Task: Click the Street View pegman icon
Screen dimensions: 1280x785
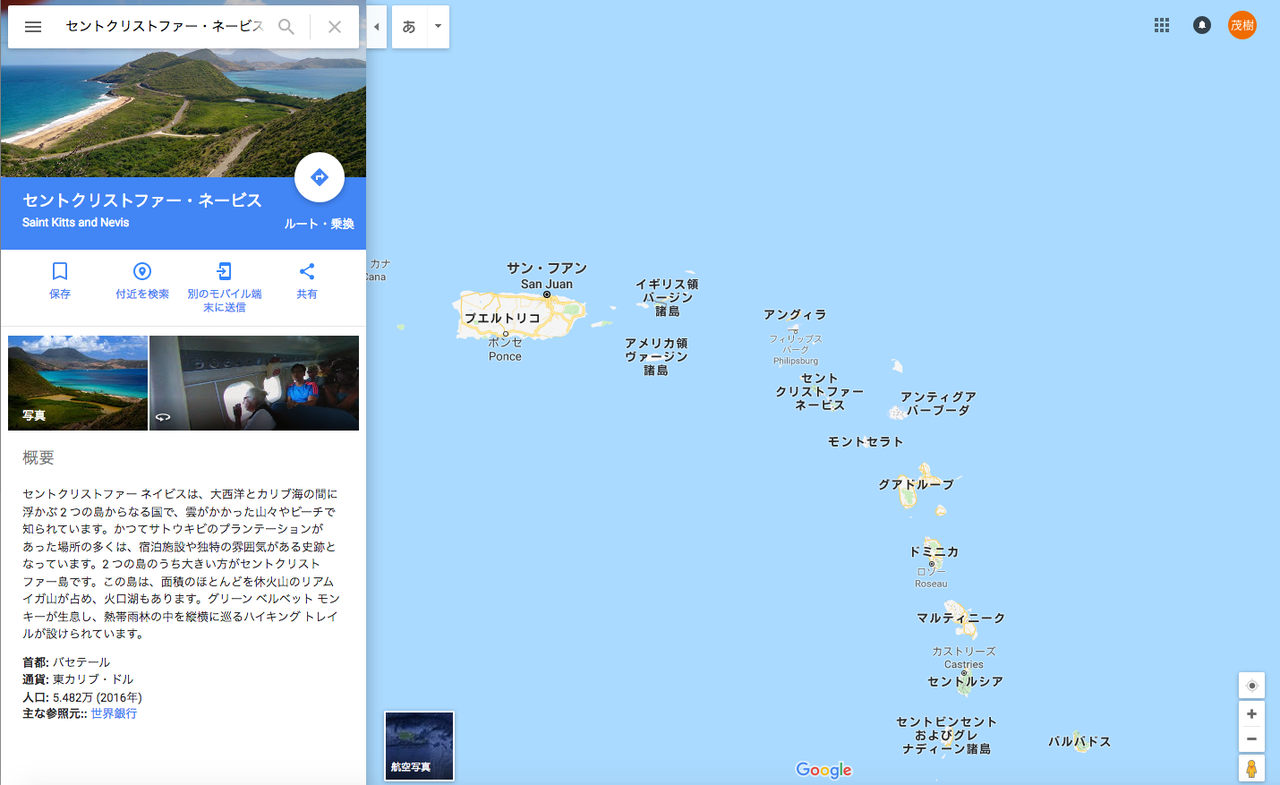Action: pyautogui.click(x=1251, y=769)
